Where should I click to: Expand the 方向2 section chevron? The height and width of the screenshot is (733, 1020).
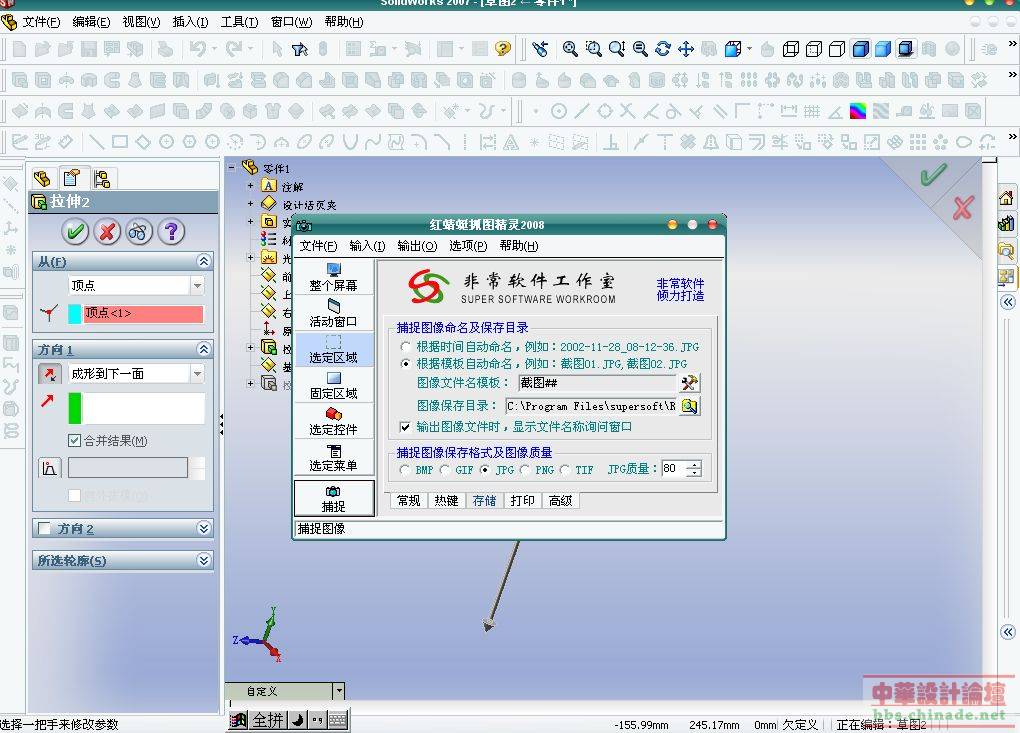click(204, 528)
